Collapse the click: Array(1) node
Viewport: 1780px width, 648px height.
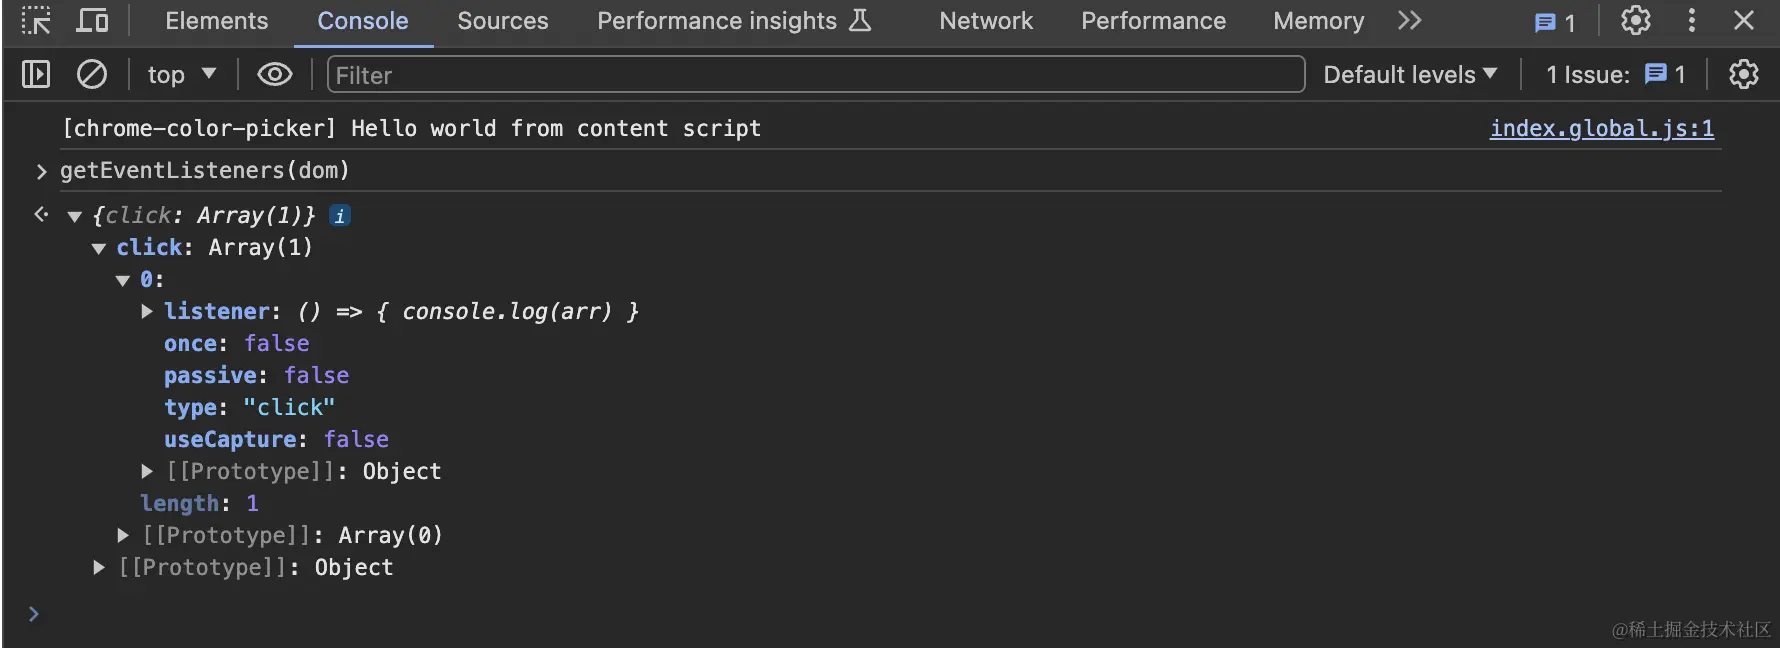pos(99,248)
